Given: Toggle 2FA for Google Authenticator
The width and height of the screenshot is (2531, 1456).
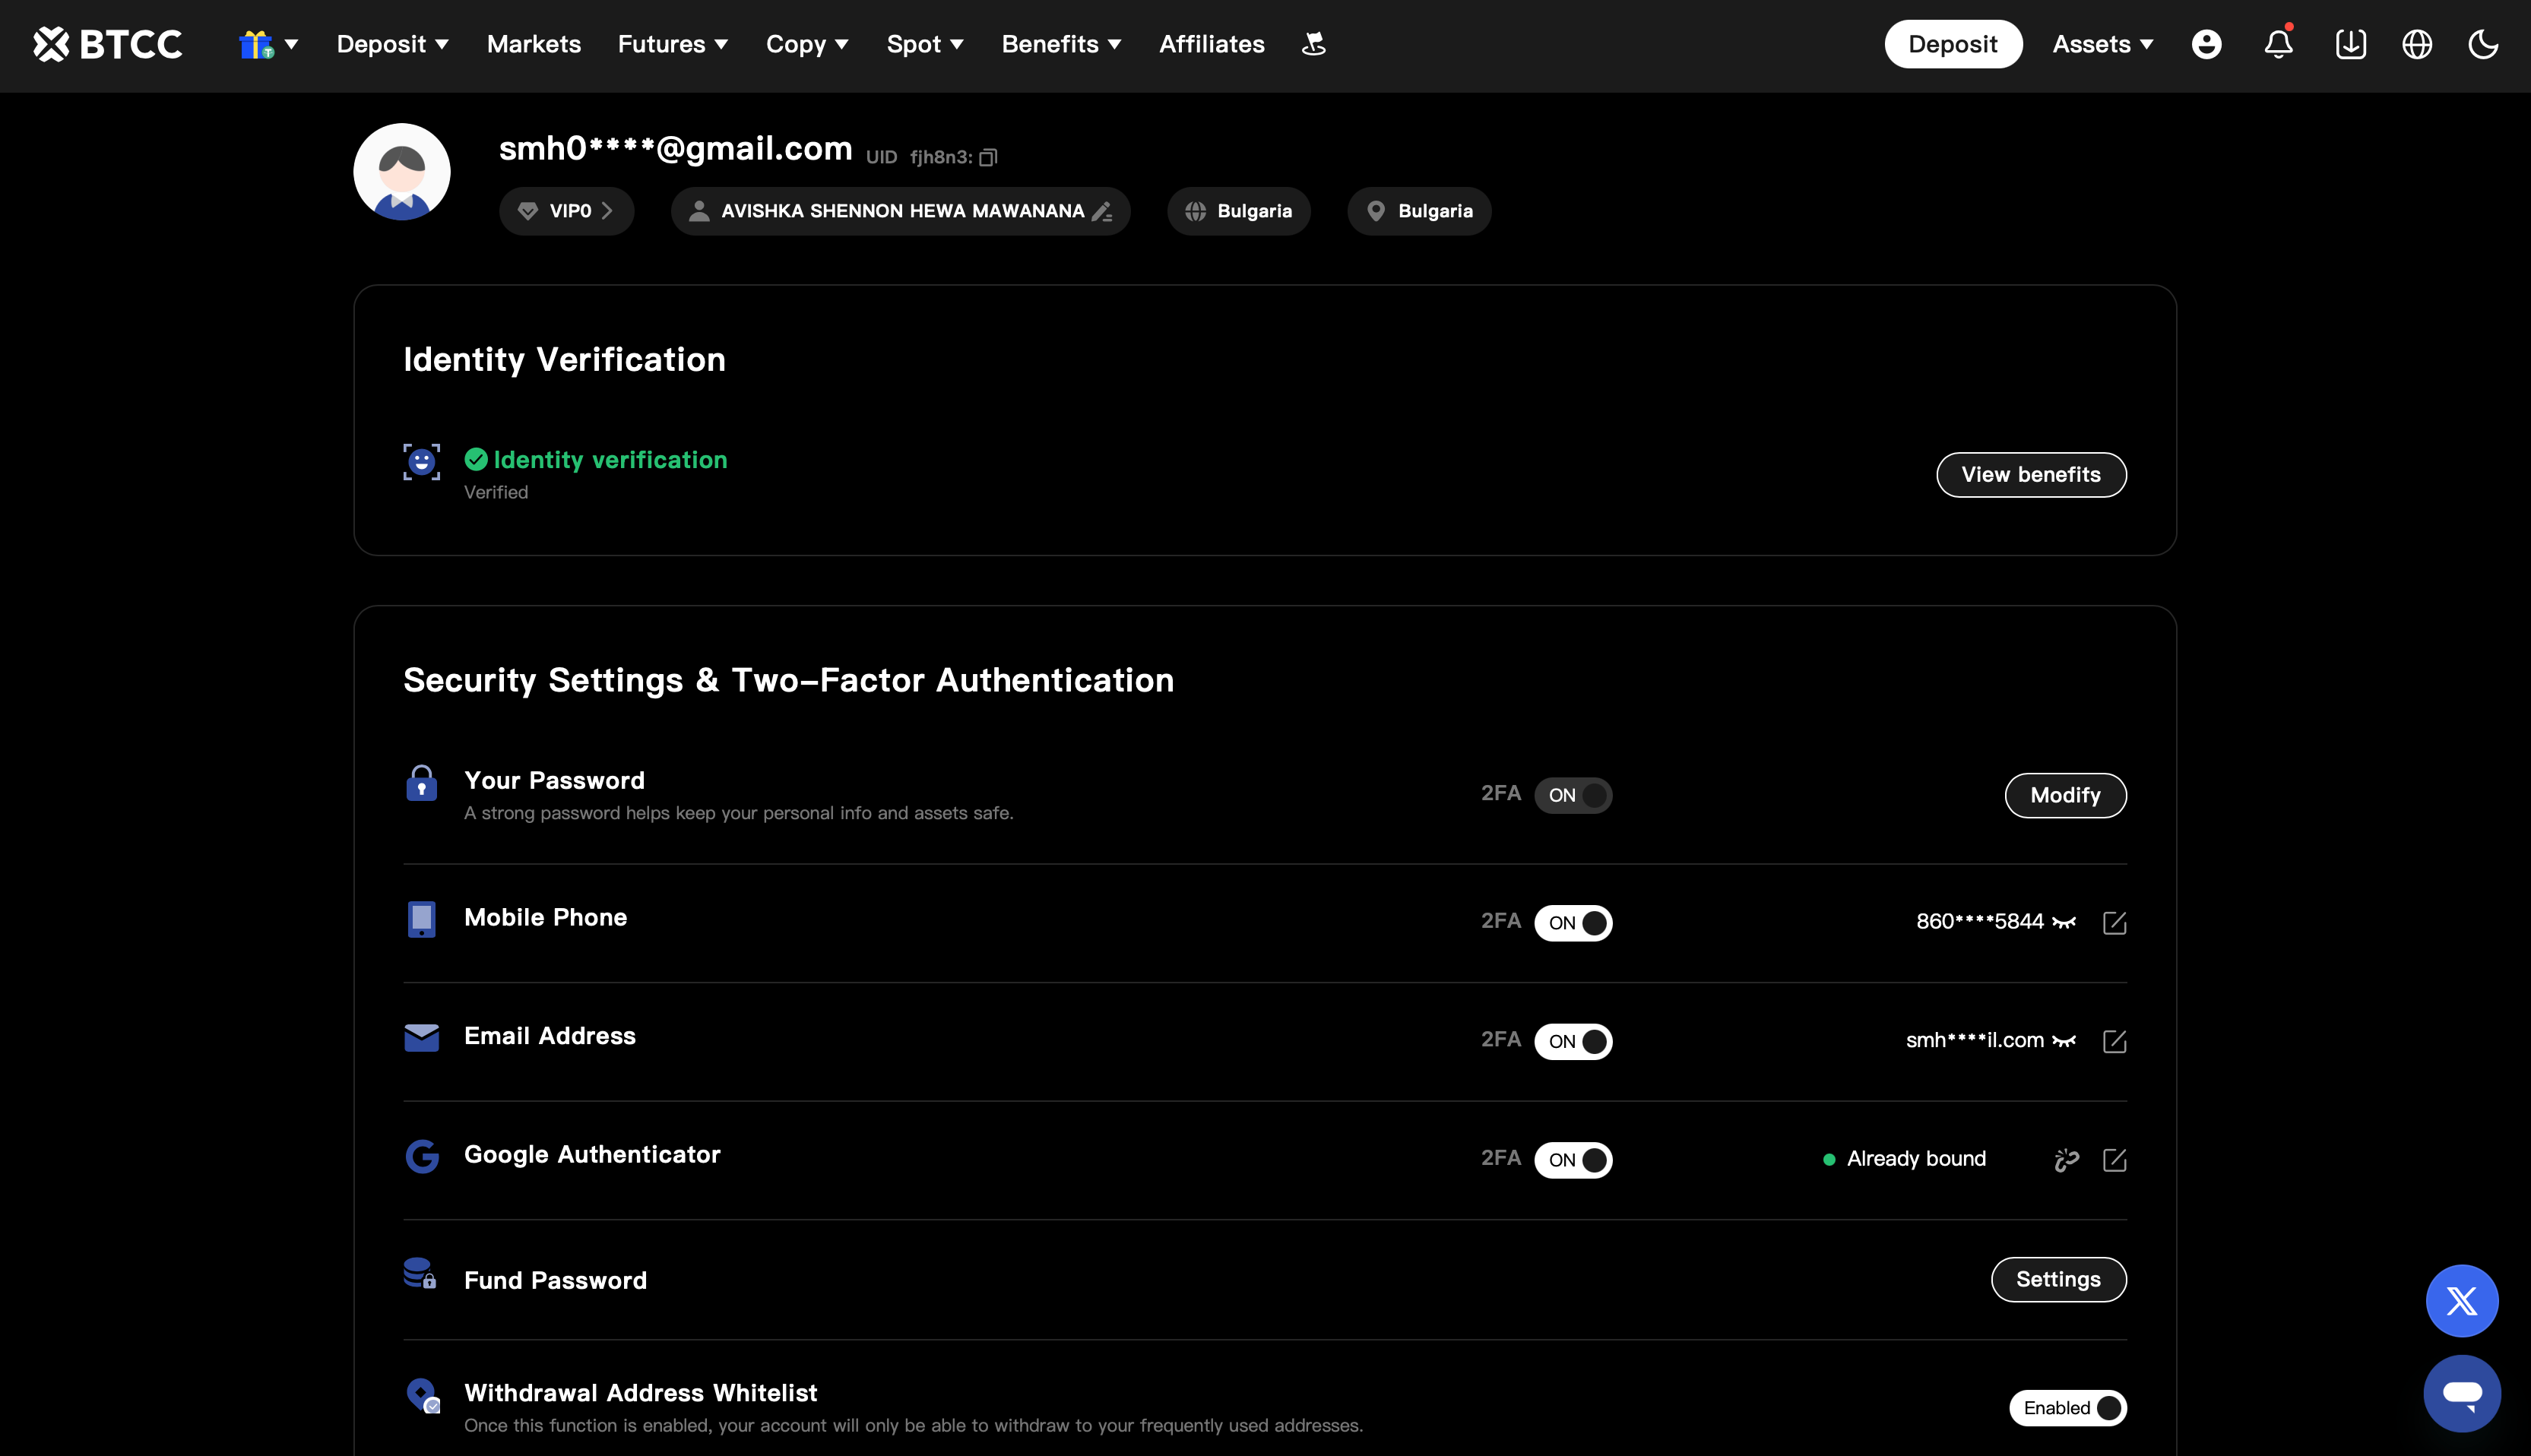Looking at the screenshot, I should coord(1573,1159).
